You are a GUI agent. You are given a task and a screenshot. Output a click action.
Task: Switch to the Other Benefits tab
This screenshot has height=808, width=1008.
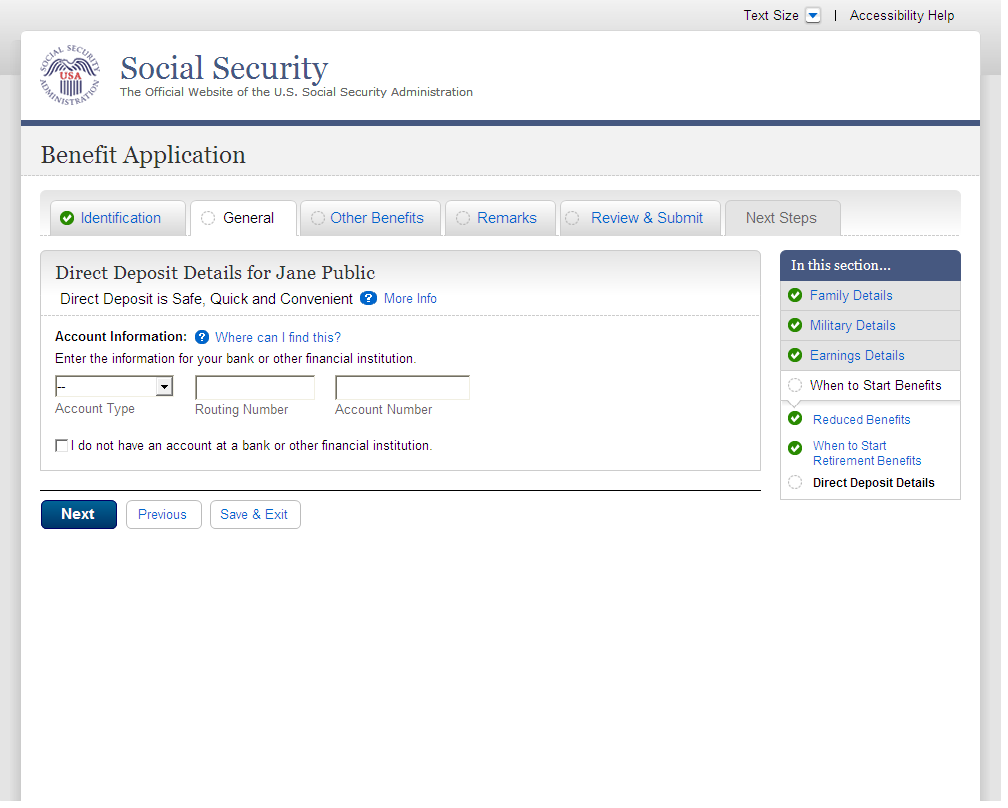coord(376,218)
